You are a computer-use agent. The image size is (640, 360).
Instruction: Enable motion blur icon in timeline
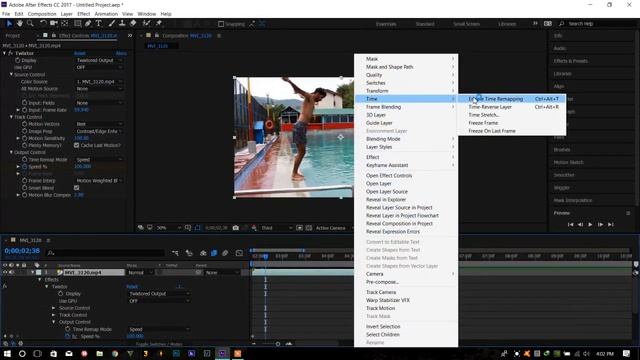[225, 253]
